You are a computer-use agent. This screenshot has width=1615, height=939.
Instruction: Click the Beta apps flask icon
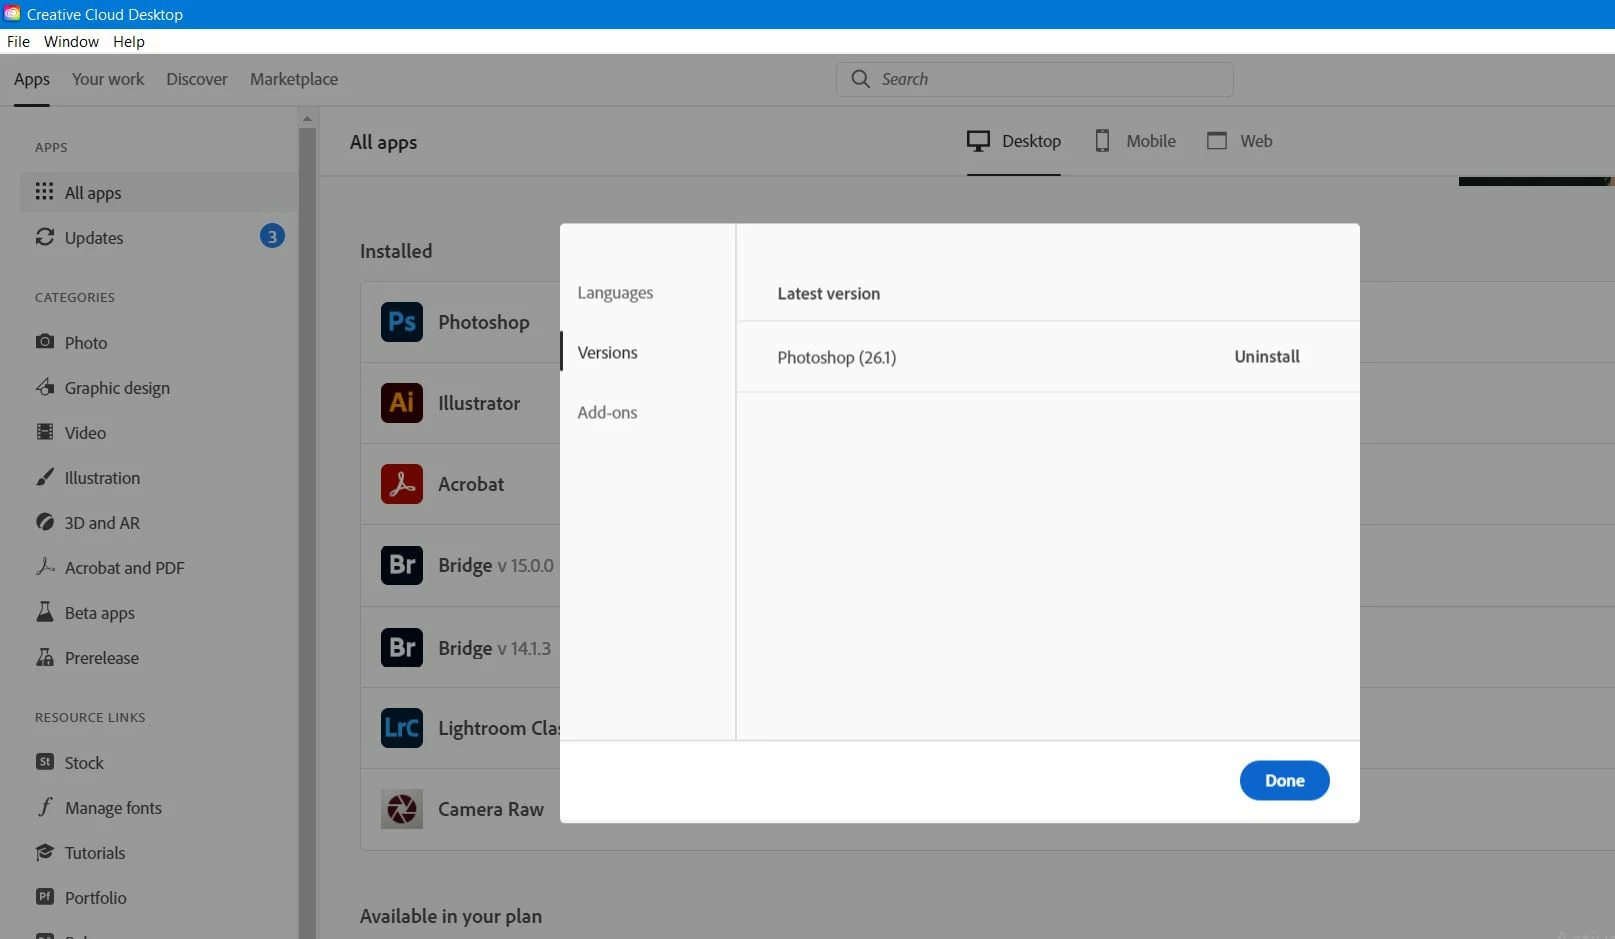pos(45,612)
